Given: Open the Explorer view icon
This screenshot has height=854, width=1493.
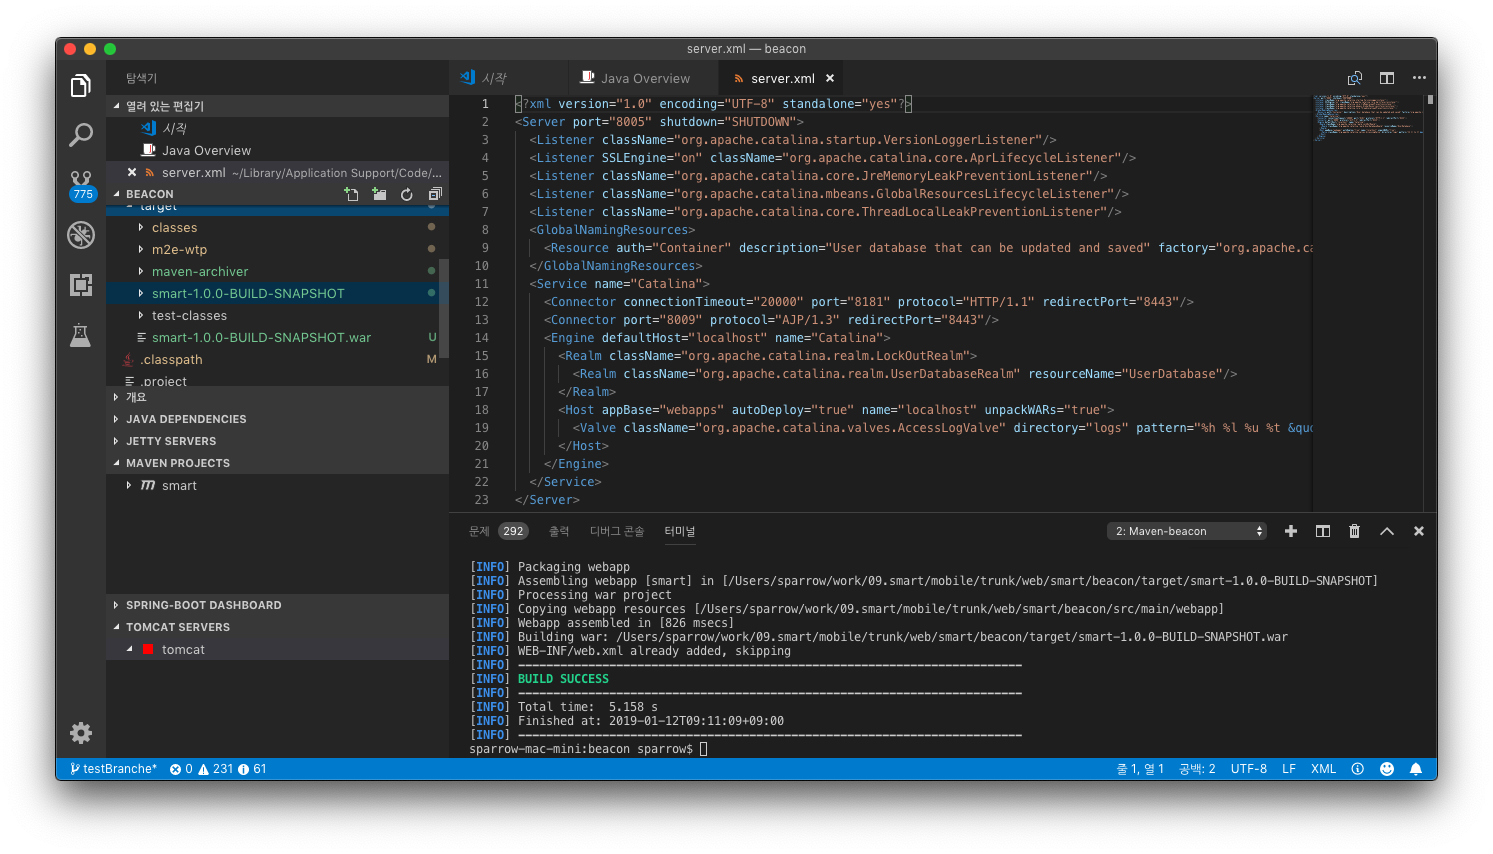Looking at the screenshot, I should pyautogui.click(x=80, y=86).
